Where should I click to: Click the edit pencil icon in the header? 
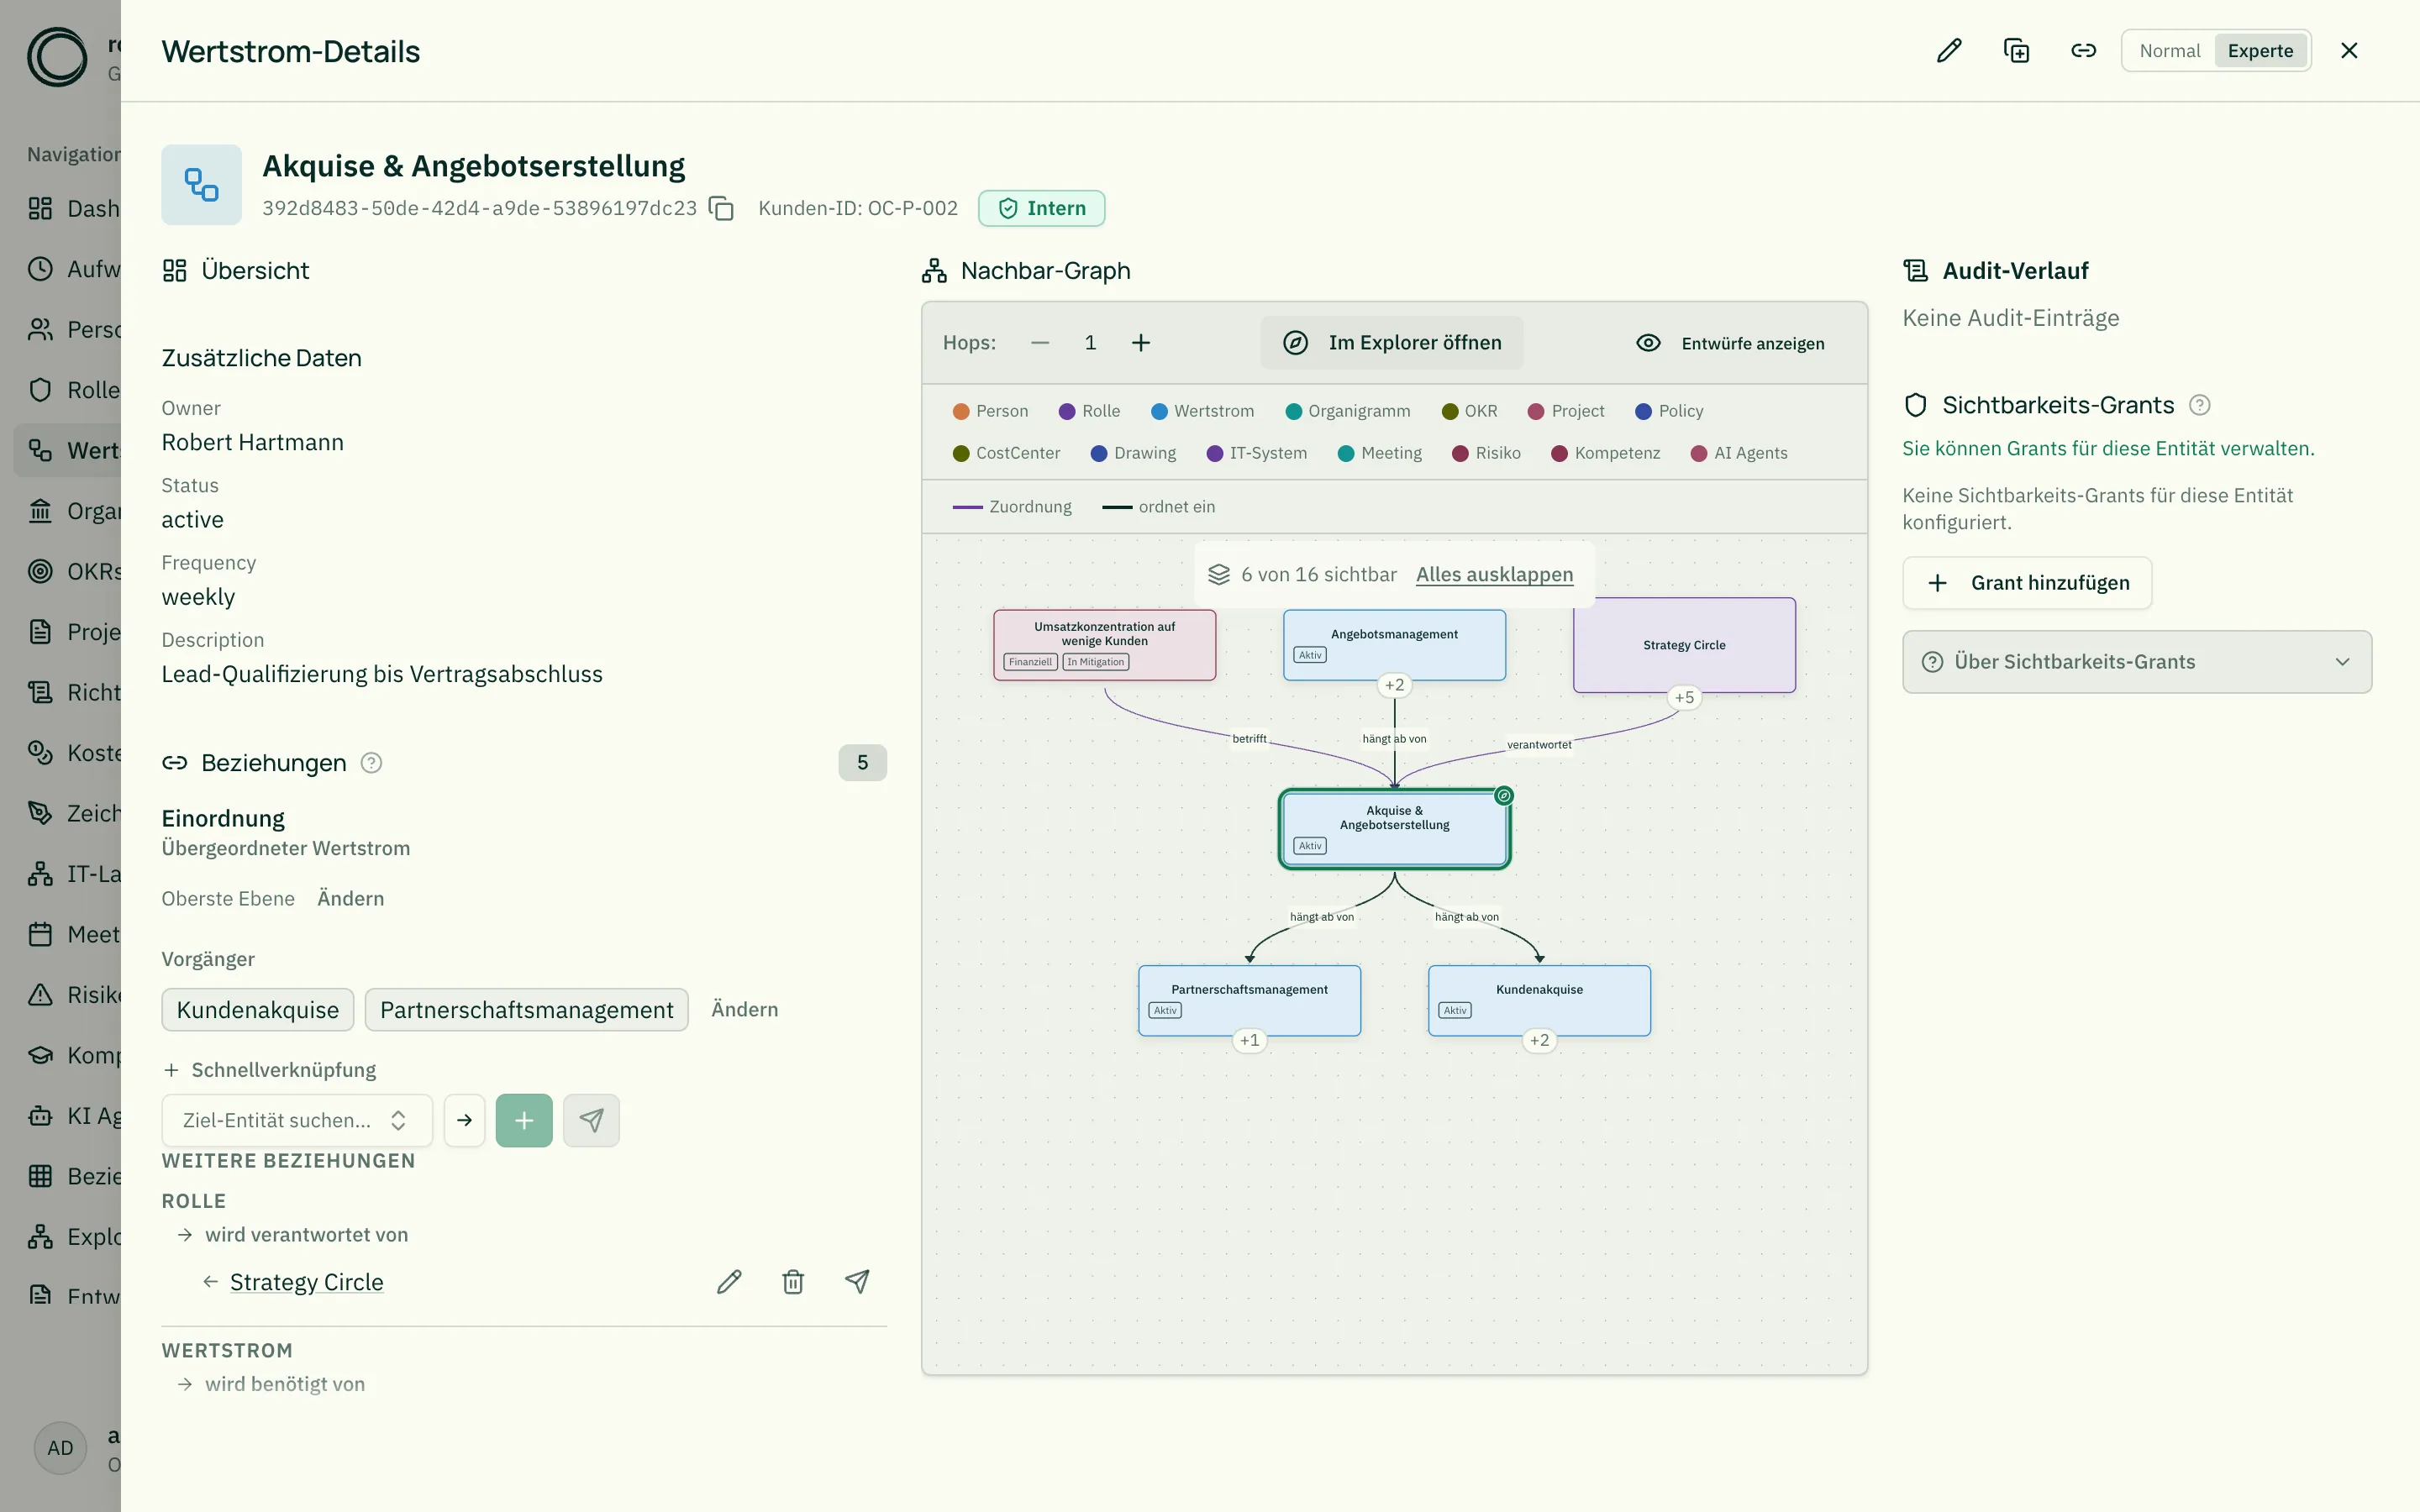coord(1949,51)
